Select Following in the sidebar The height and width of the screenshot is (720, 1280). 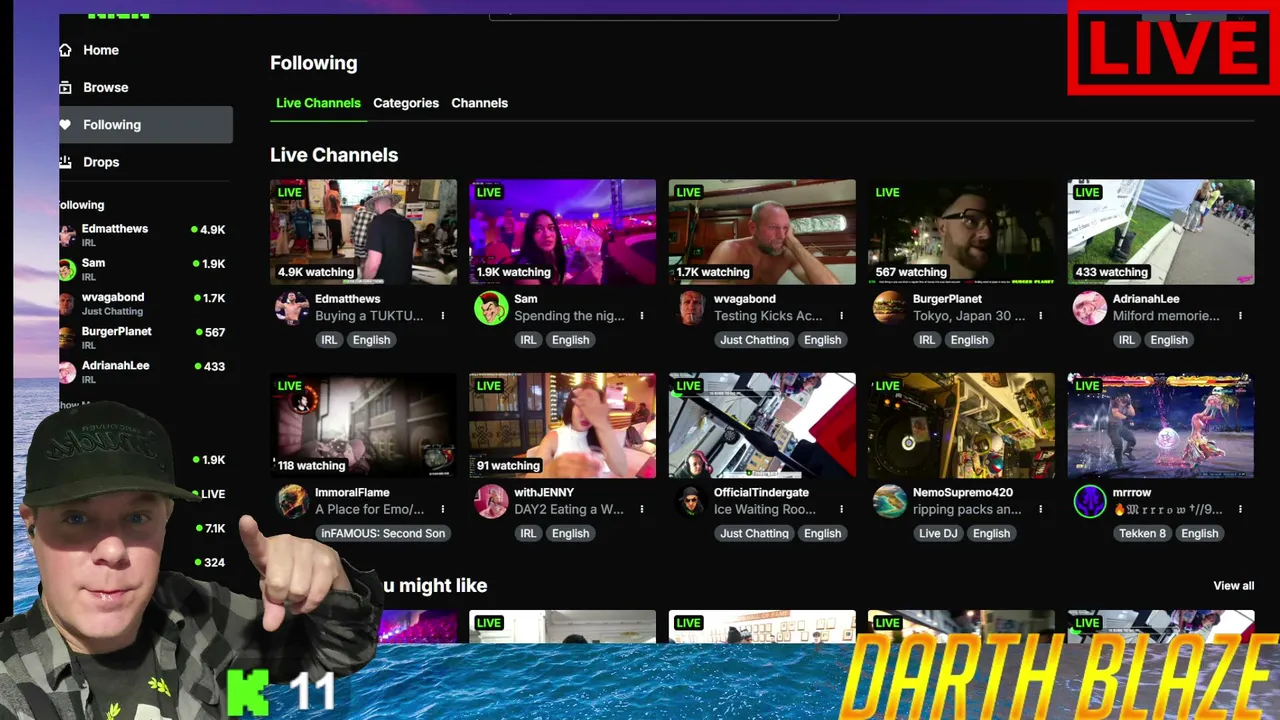coord(146,125)
